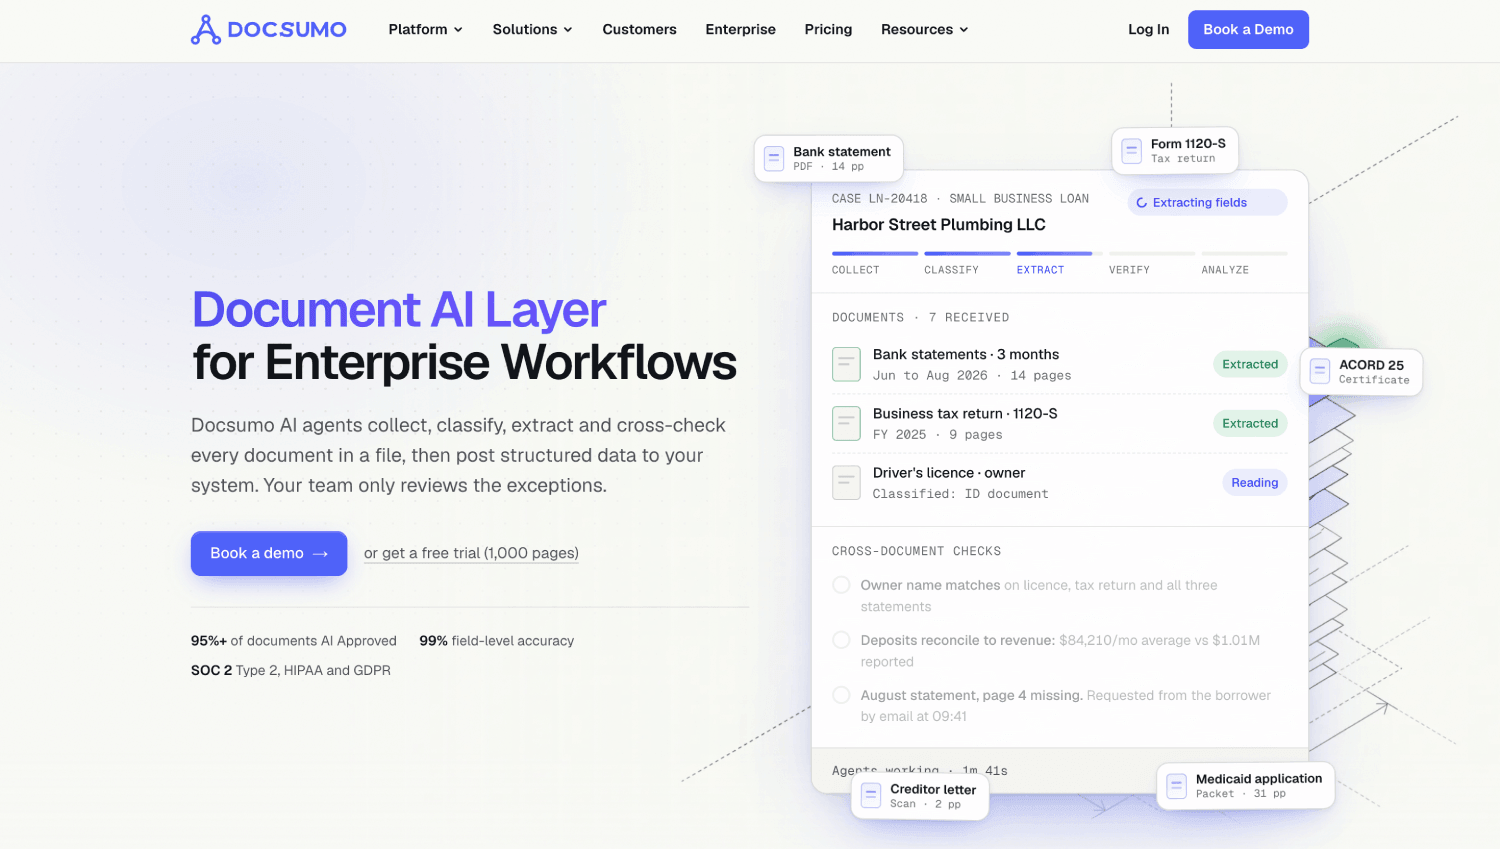Click the Harbor Street Plumbing LLC title
The height and width of the screenshot is (849, 1500).
[939, 225]
